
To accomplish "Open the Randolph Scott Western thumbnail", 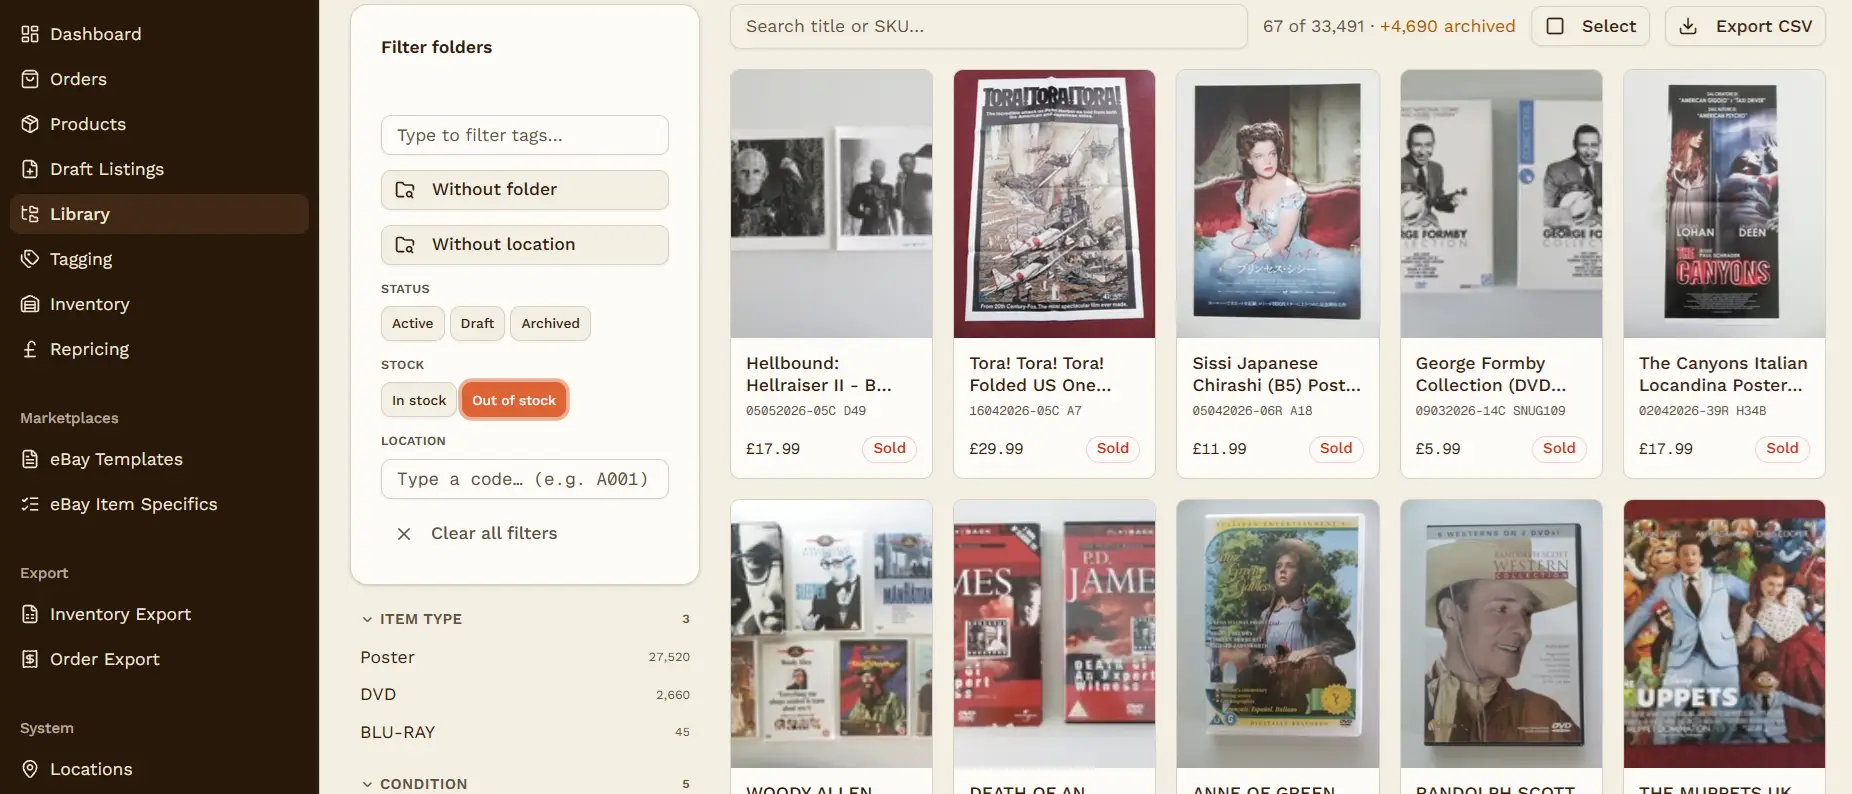I will (x=1501, y=634).
